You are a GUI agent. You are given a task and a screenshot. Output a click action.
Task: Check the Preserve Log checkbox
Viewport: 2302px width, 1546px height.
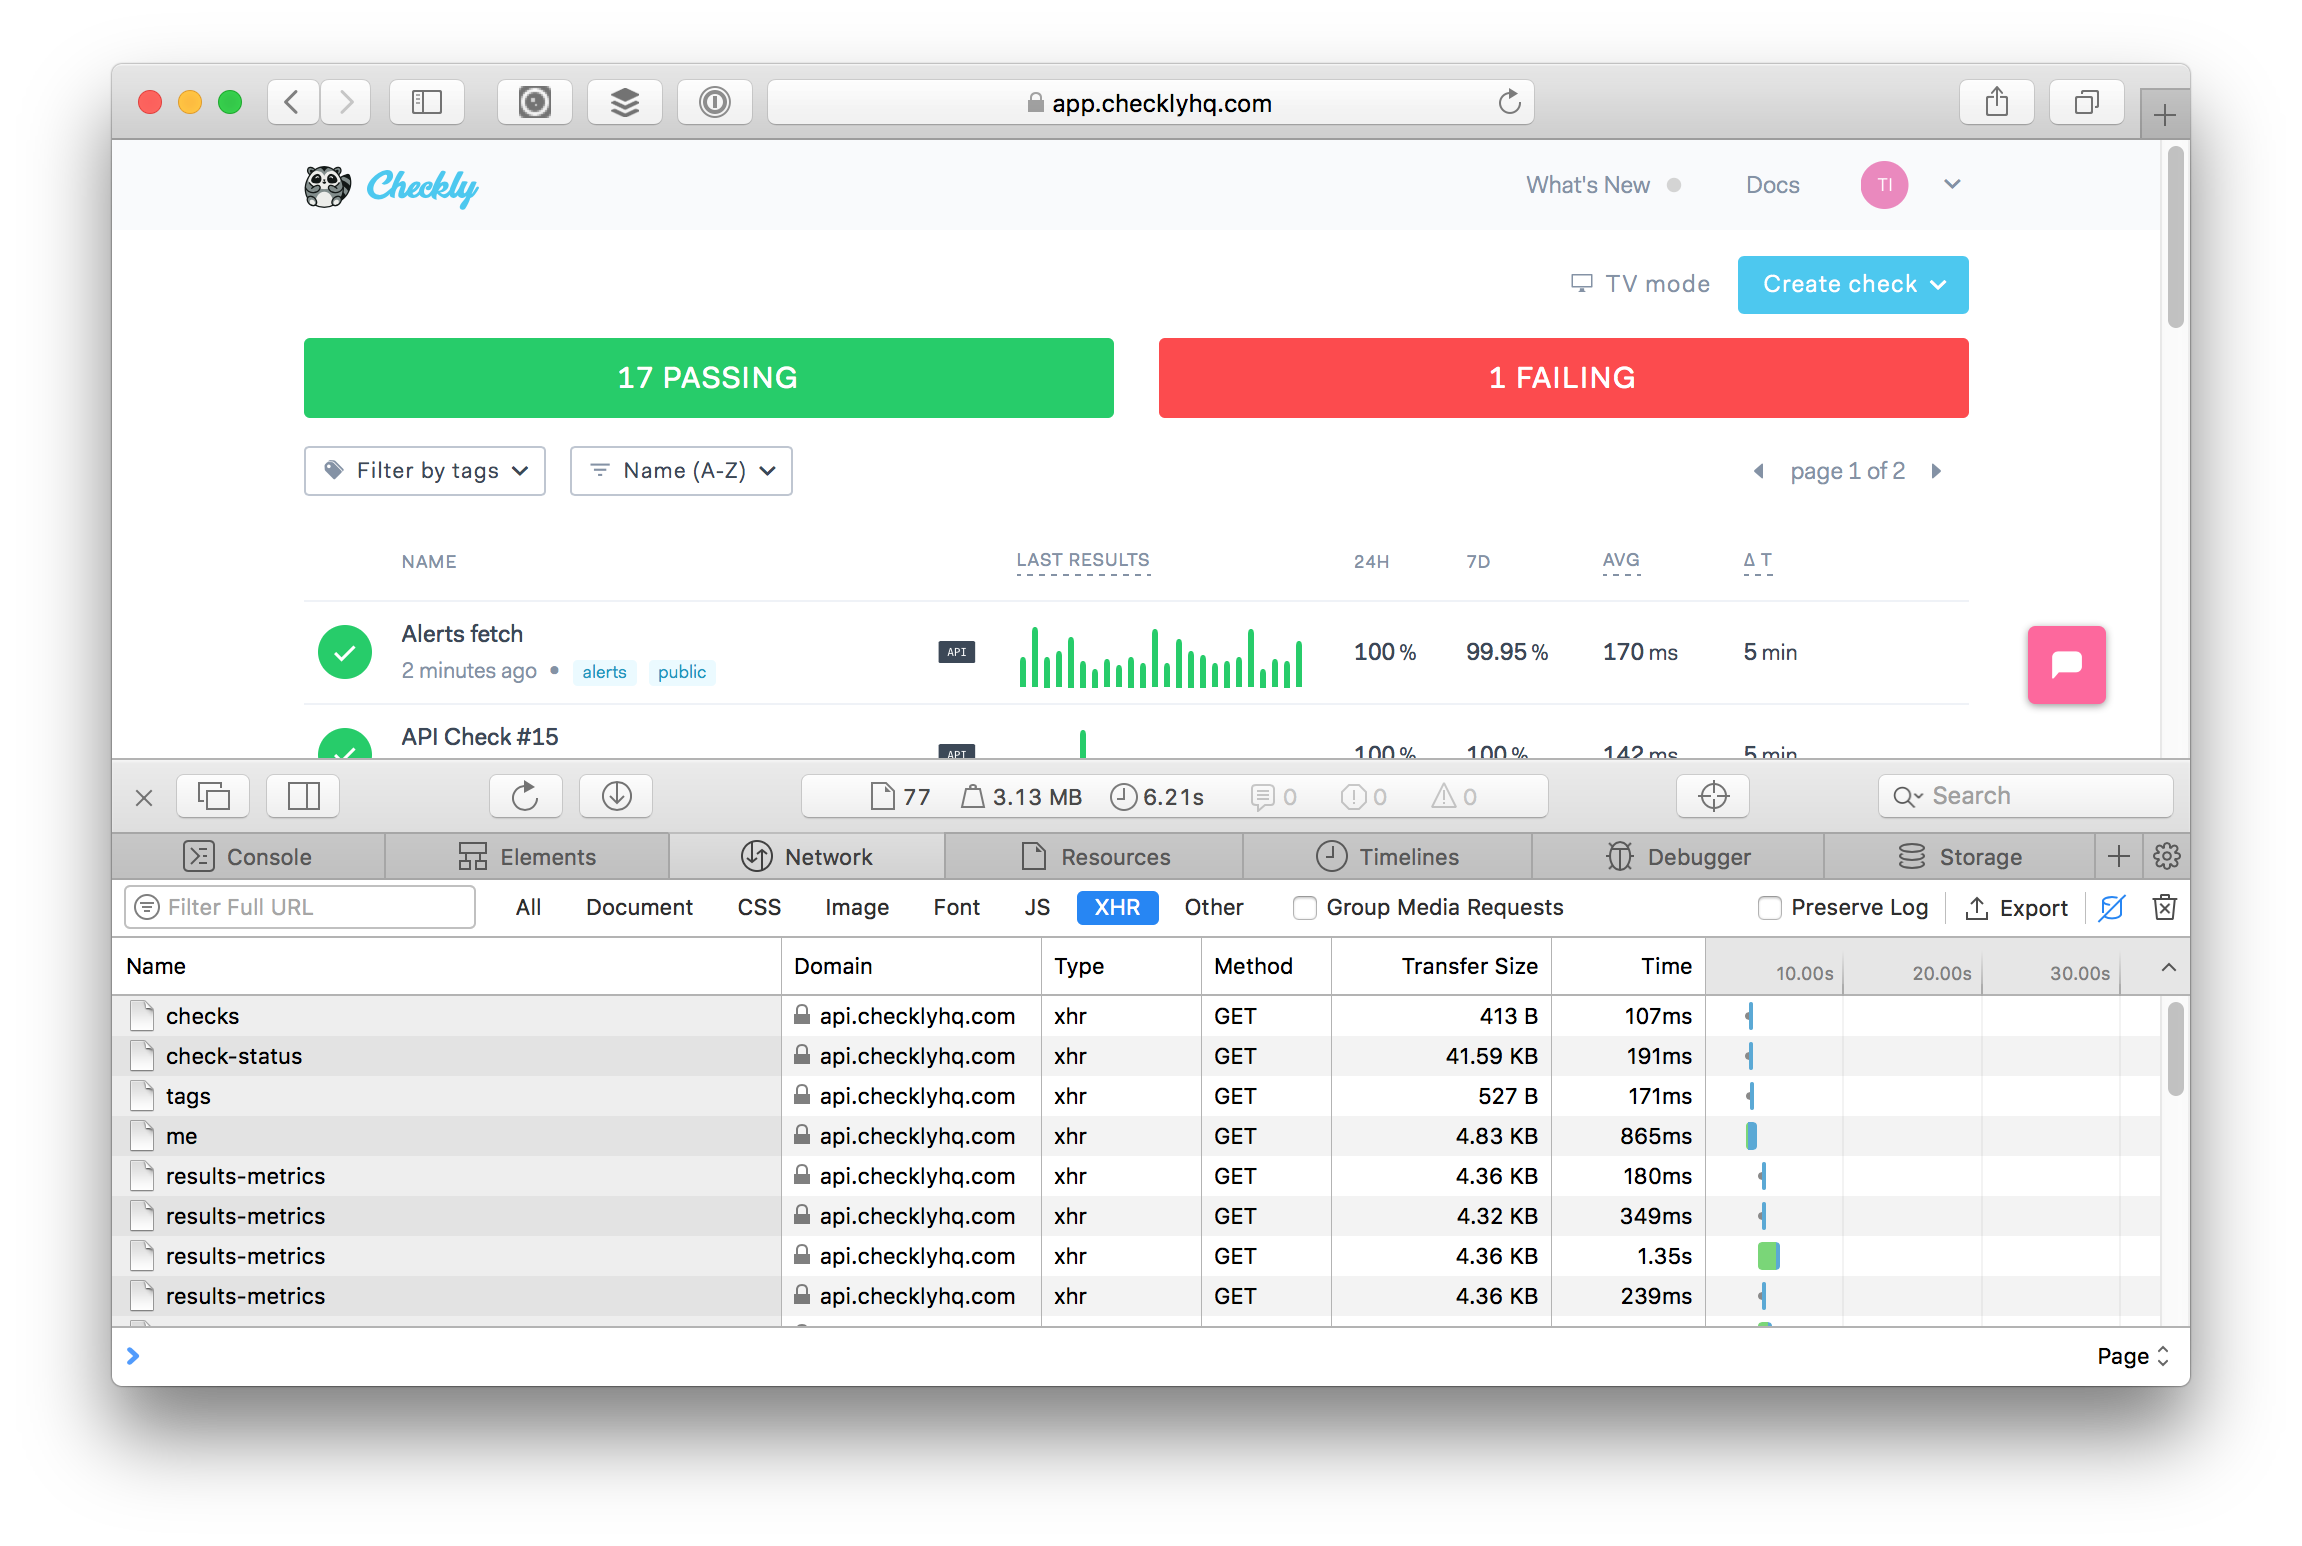[x=1769, y=907]
